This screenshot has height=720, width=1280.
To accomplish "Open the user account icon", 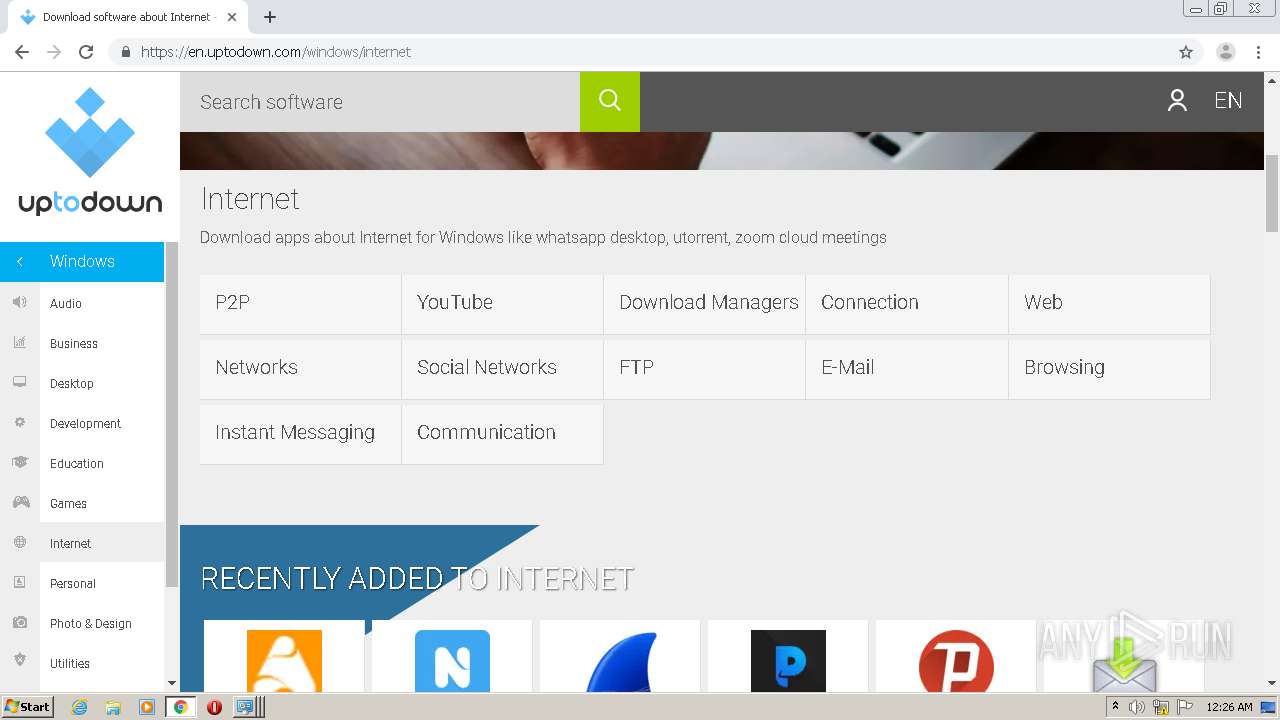I will click(x=1177, y=101).
